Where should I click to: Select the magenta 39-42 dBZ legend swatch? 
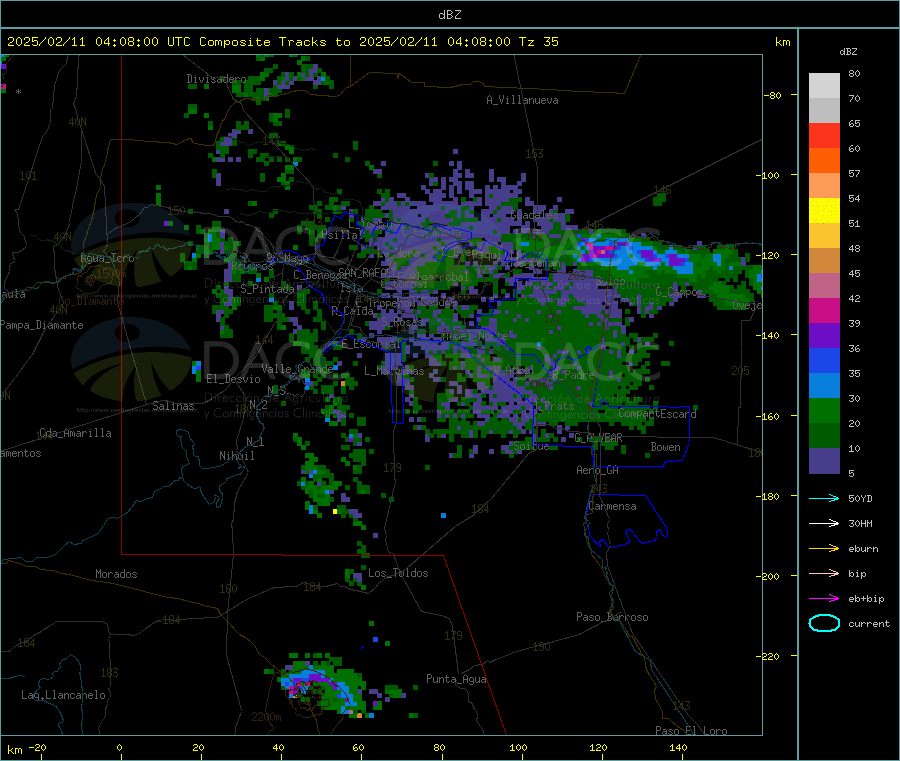[x=824, y=310]
